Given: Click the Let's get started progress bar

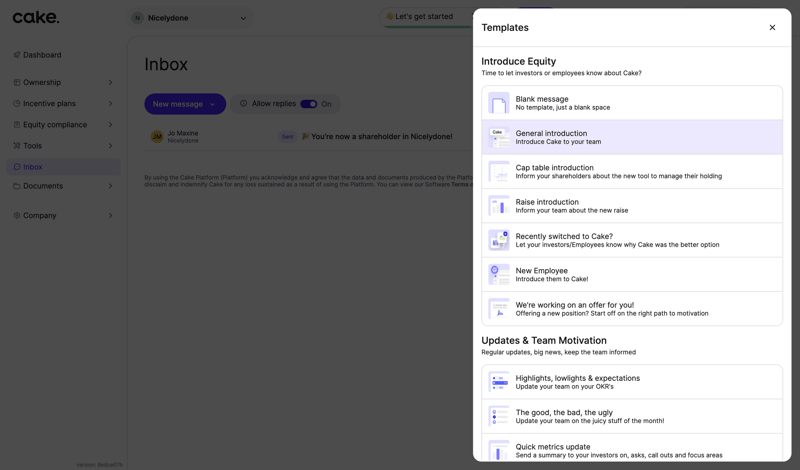Looking at the screenshot, I should pyautogui.click(x=424, y=17).
